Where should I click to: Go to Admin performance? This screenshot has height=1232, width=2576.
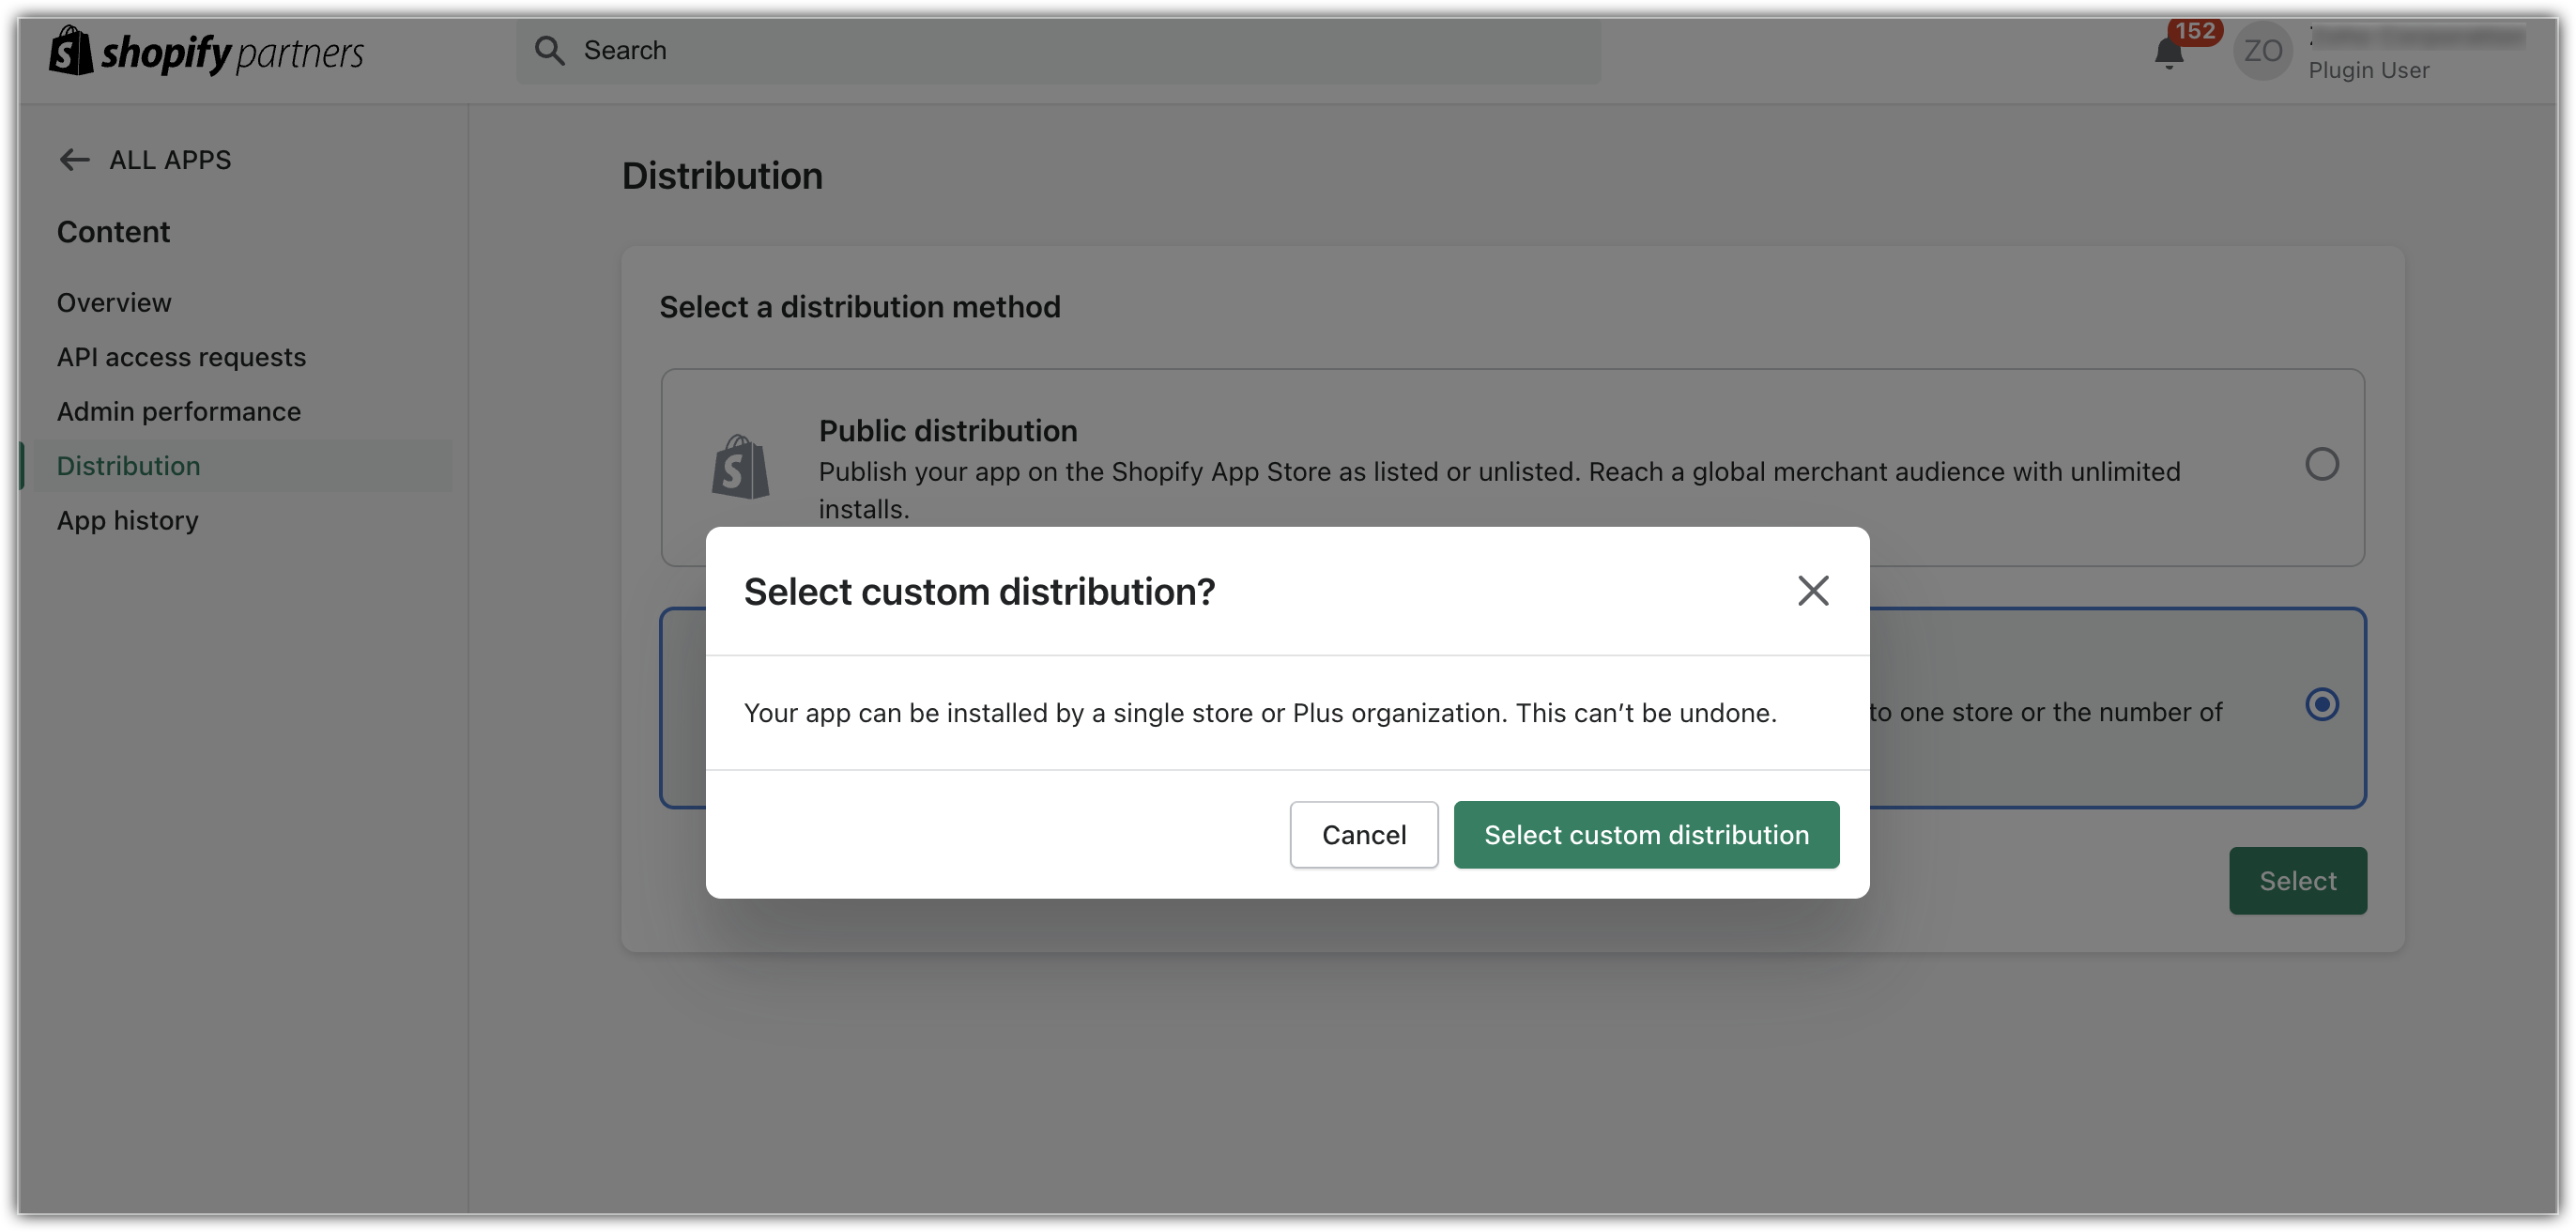(x=178, y=412)
